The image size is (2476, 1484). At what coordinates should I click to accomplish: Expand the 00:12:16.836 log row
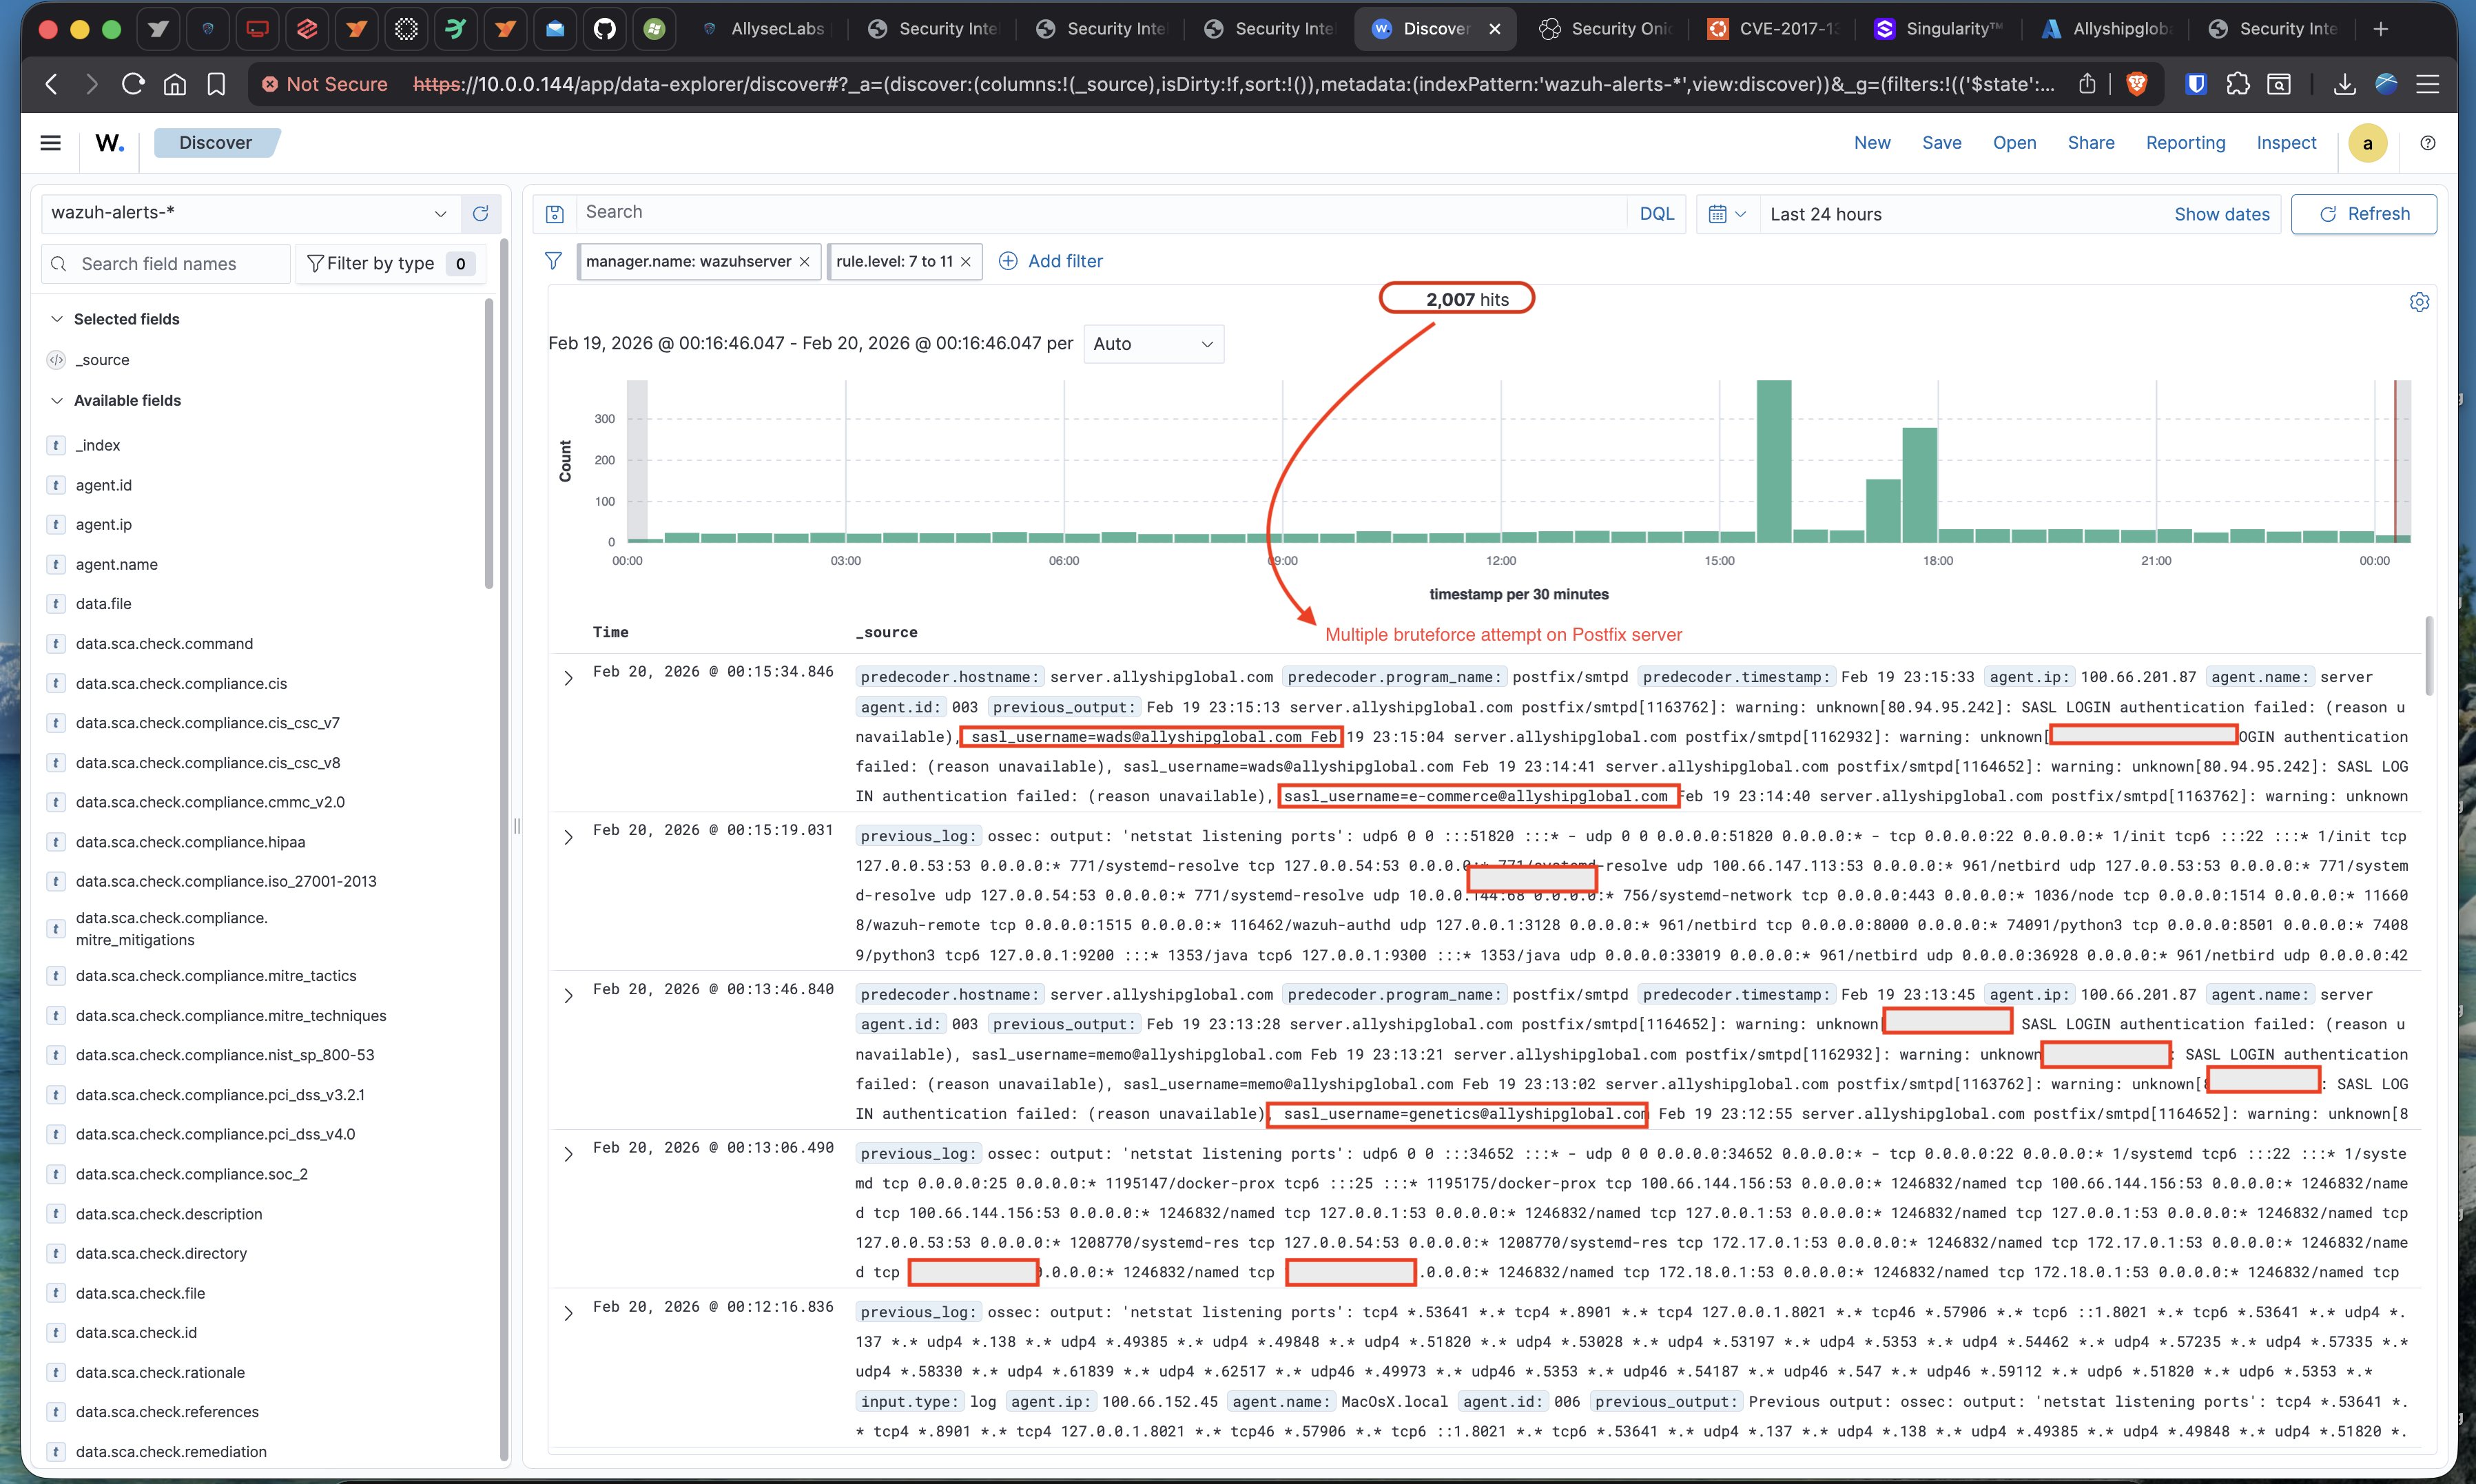(568, 1313)
